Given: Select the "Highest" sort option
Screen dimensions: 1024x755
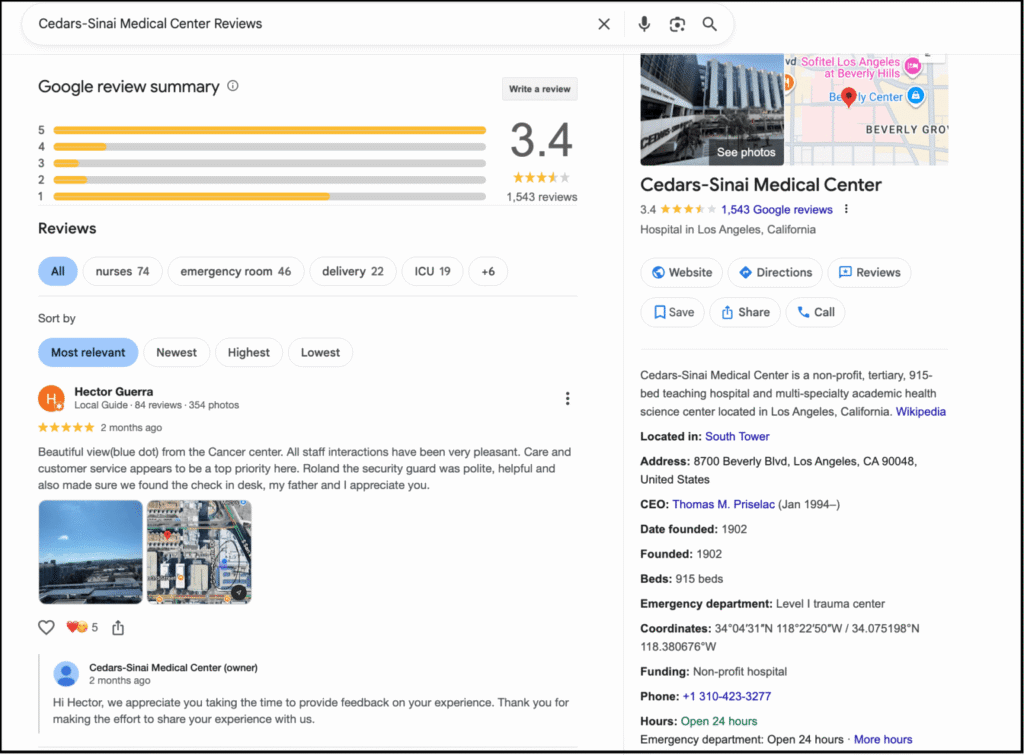Looking at the screenshot, I should pyautogui.click(x=249, y=352).
